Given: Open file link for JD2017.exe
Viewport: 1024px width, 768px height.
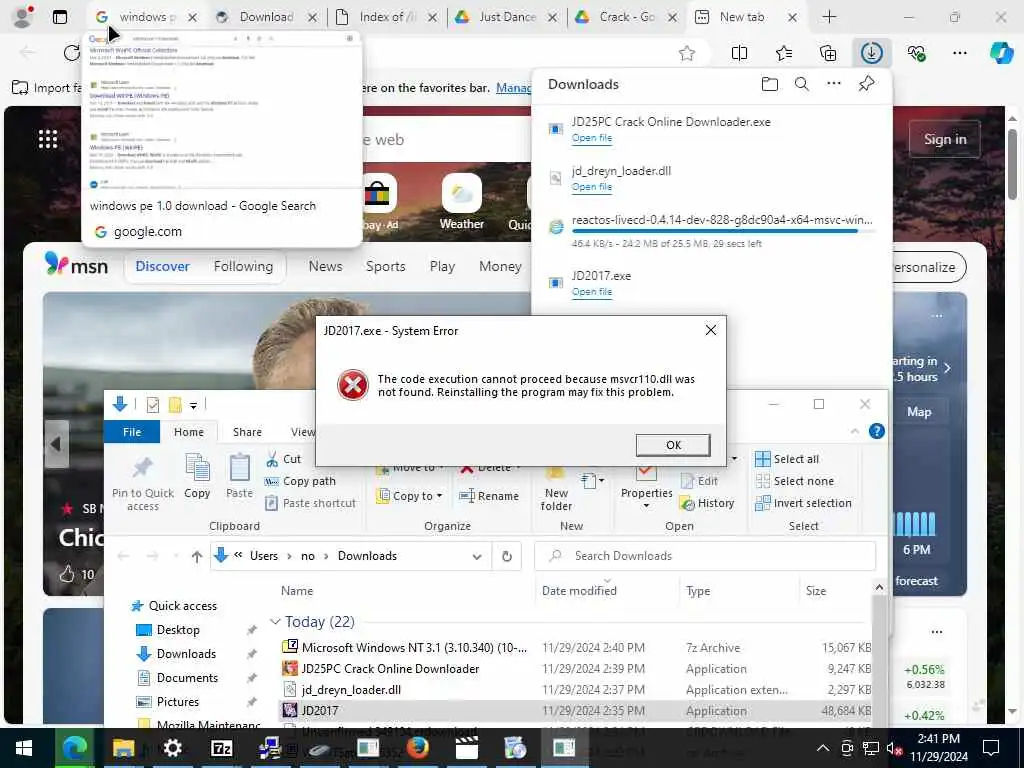Looking at the screenshot, I should pyautogui.click(x=592, y=292).
